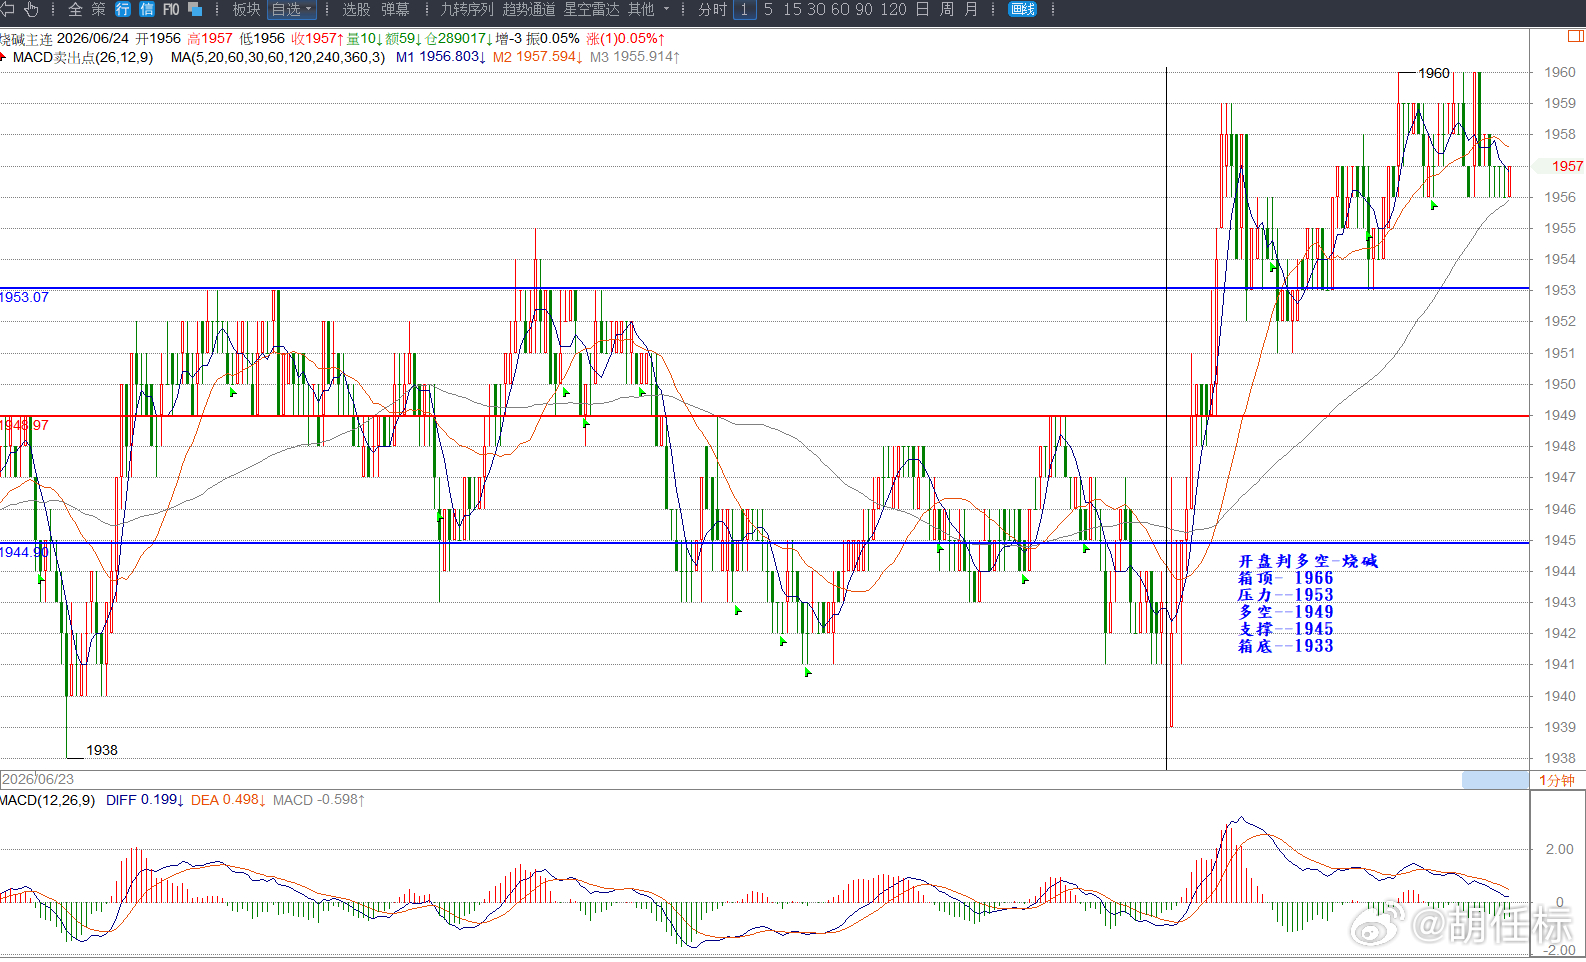Apply the 趋势通道 indicator
Viewport: 1586px width, 962px height.
(x=529, y=9)
